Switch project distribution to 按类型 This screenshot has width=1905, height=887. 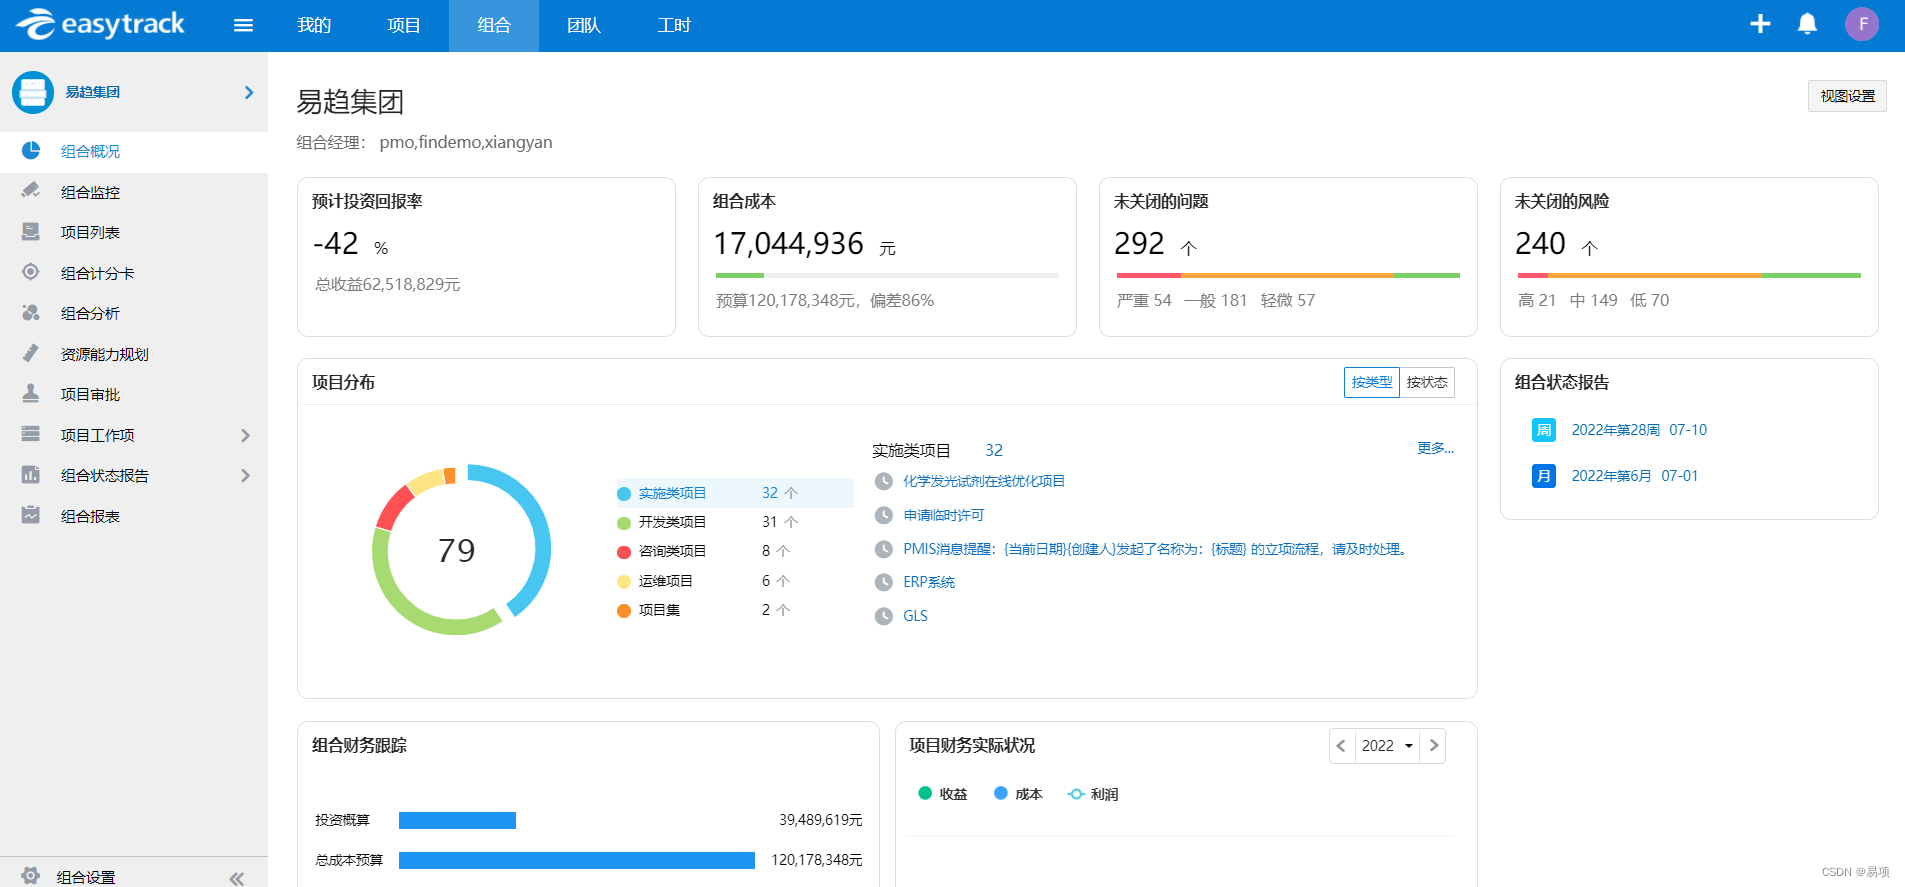(1371, 382)
